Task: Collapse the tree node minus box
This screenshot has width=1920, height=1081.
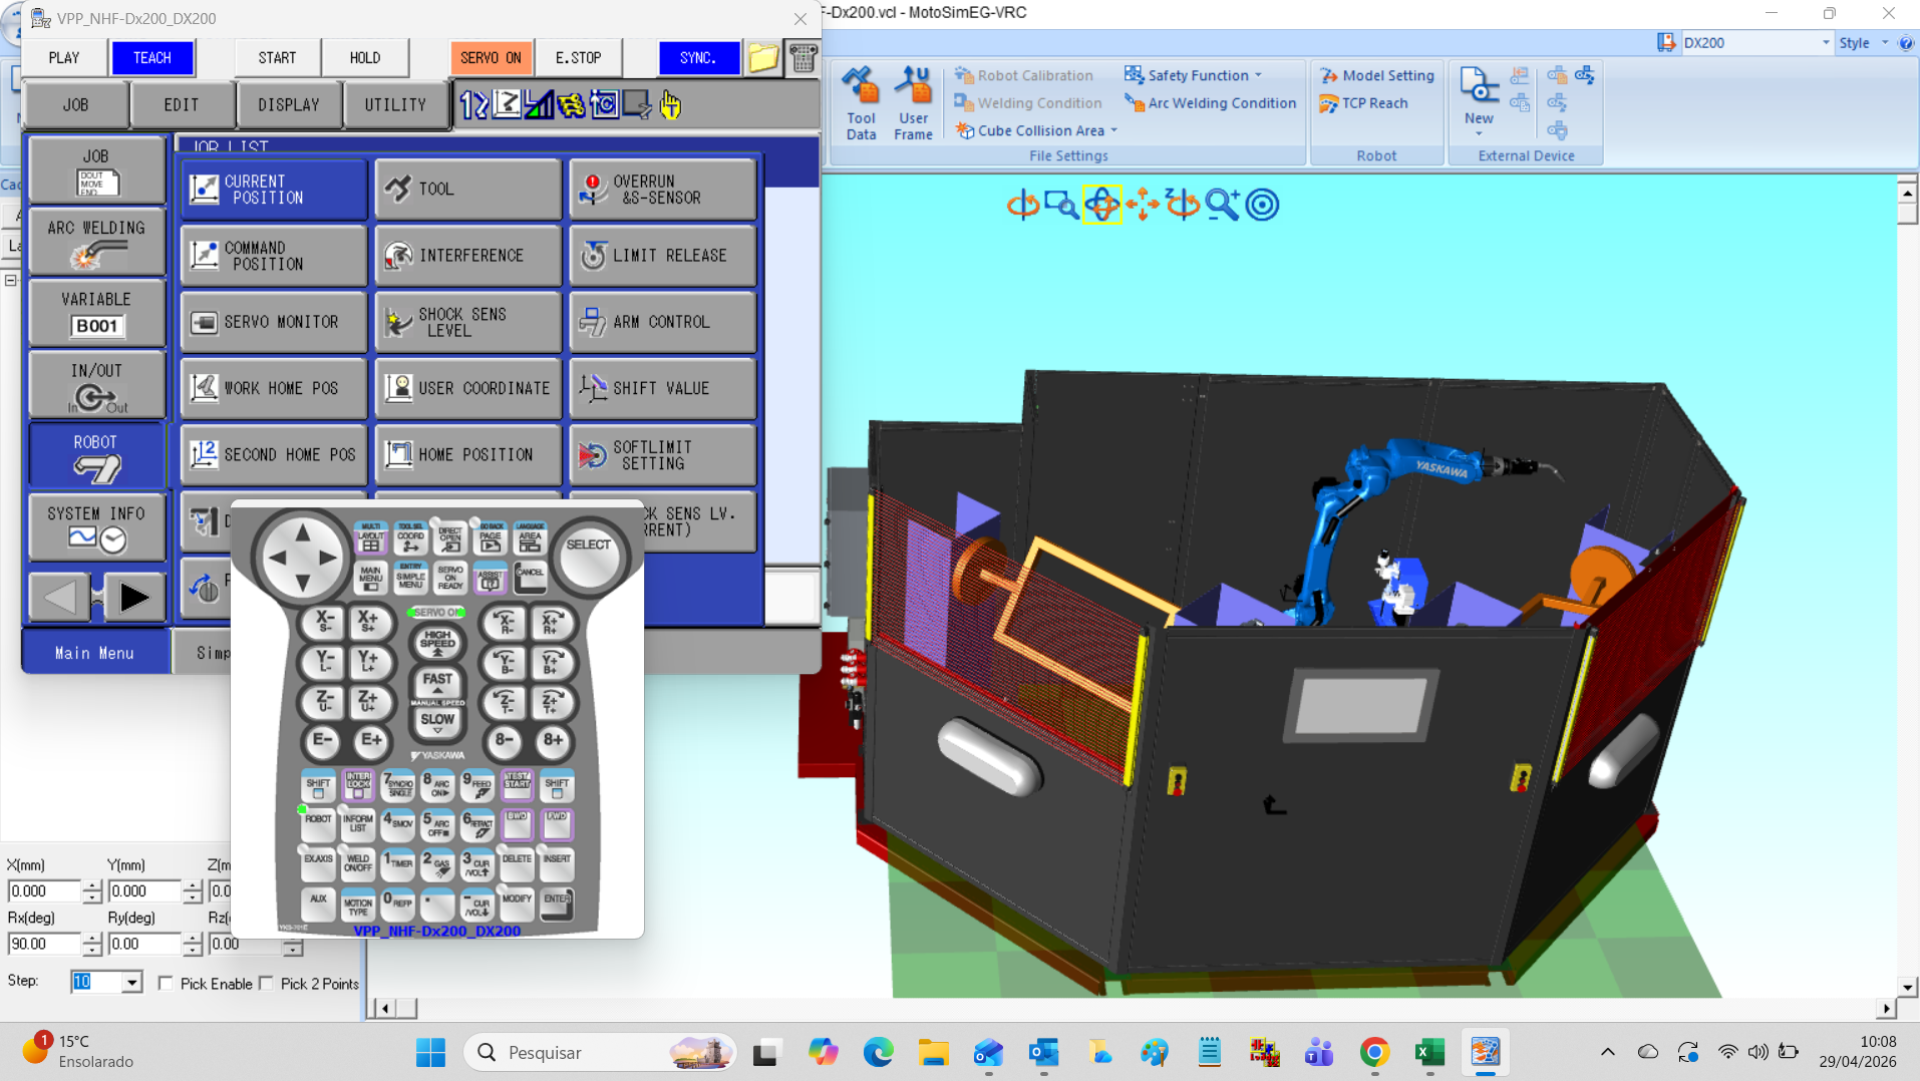Action: 11,280
